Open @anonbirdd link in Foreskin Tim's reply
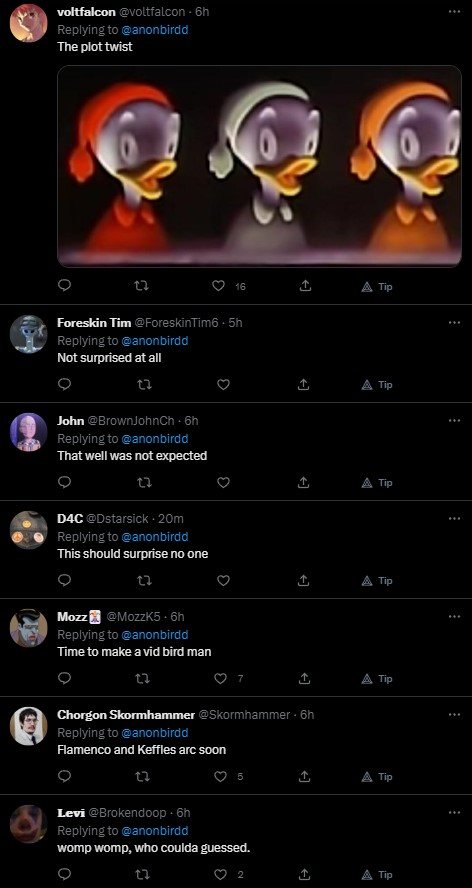 [x=155, y=340]
